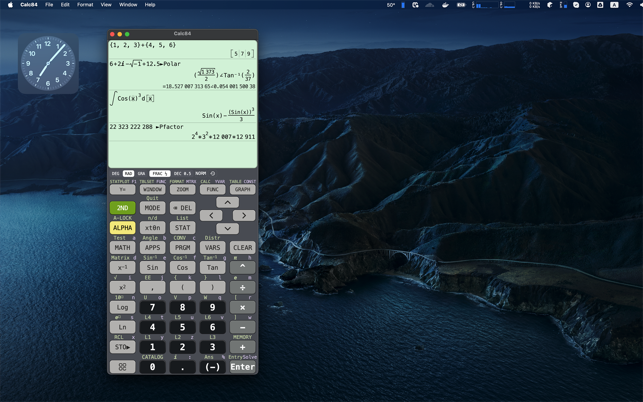This screenshot has height=402, width=643.
Task: Click the number 0 key
Action: coord(153,367)
